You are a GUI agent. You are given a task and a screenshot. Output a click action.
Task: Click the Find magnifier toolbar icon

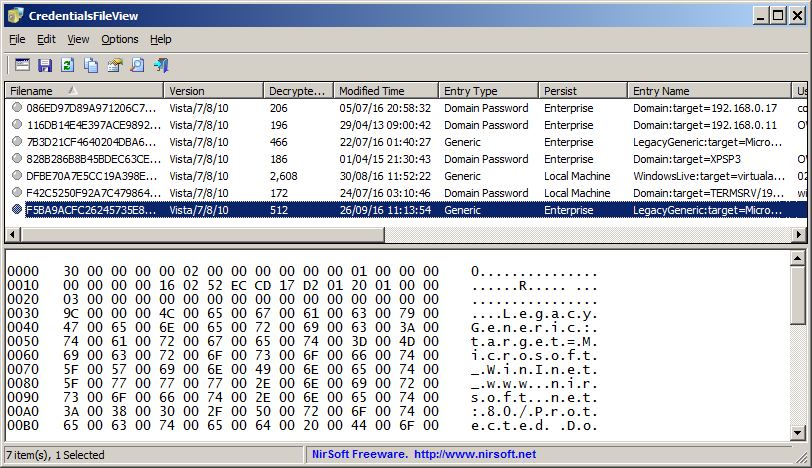click(x=137, y=65)
